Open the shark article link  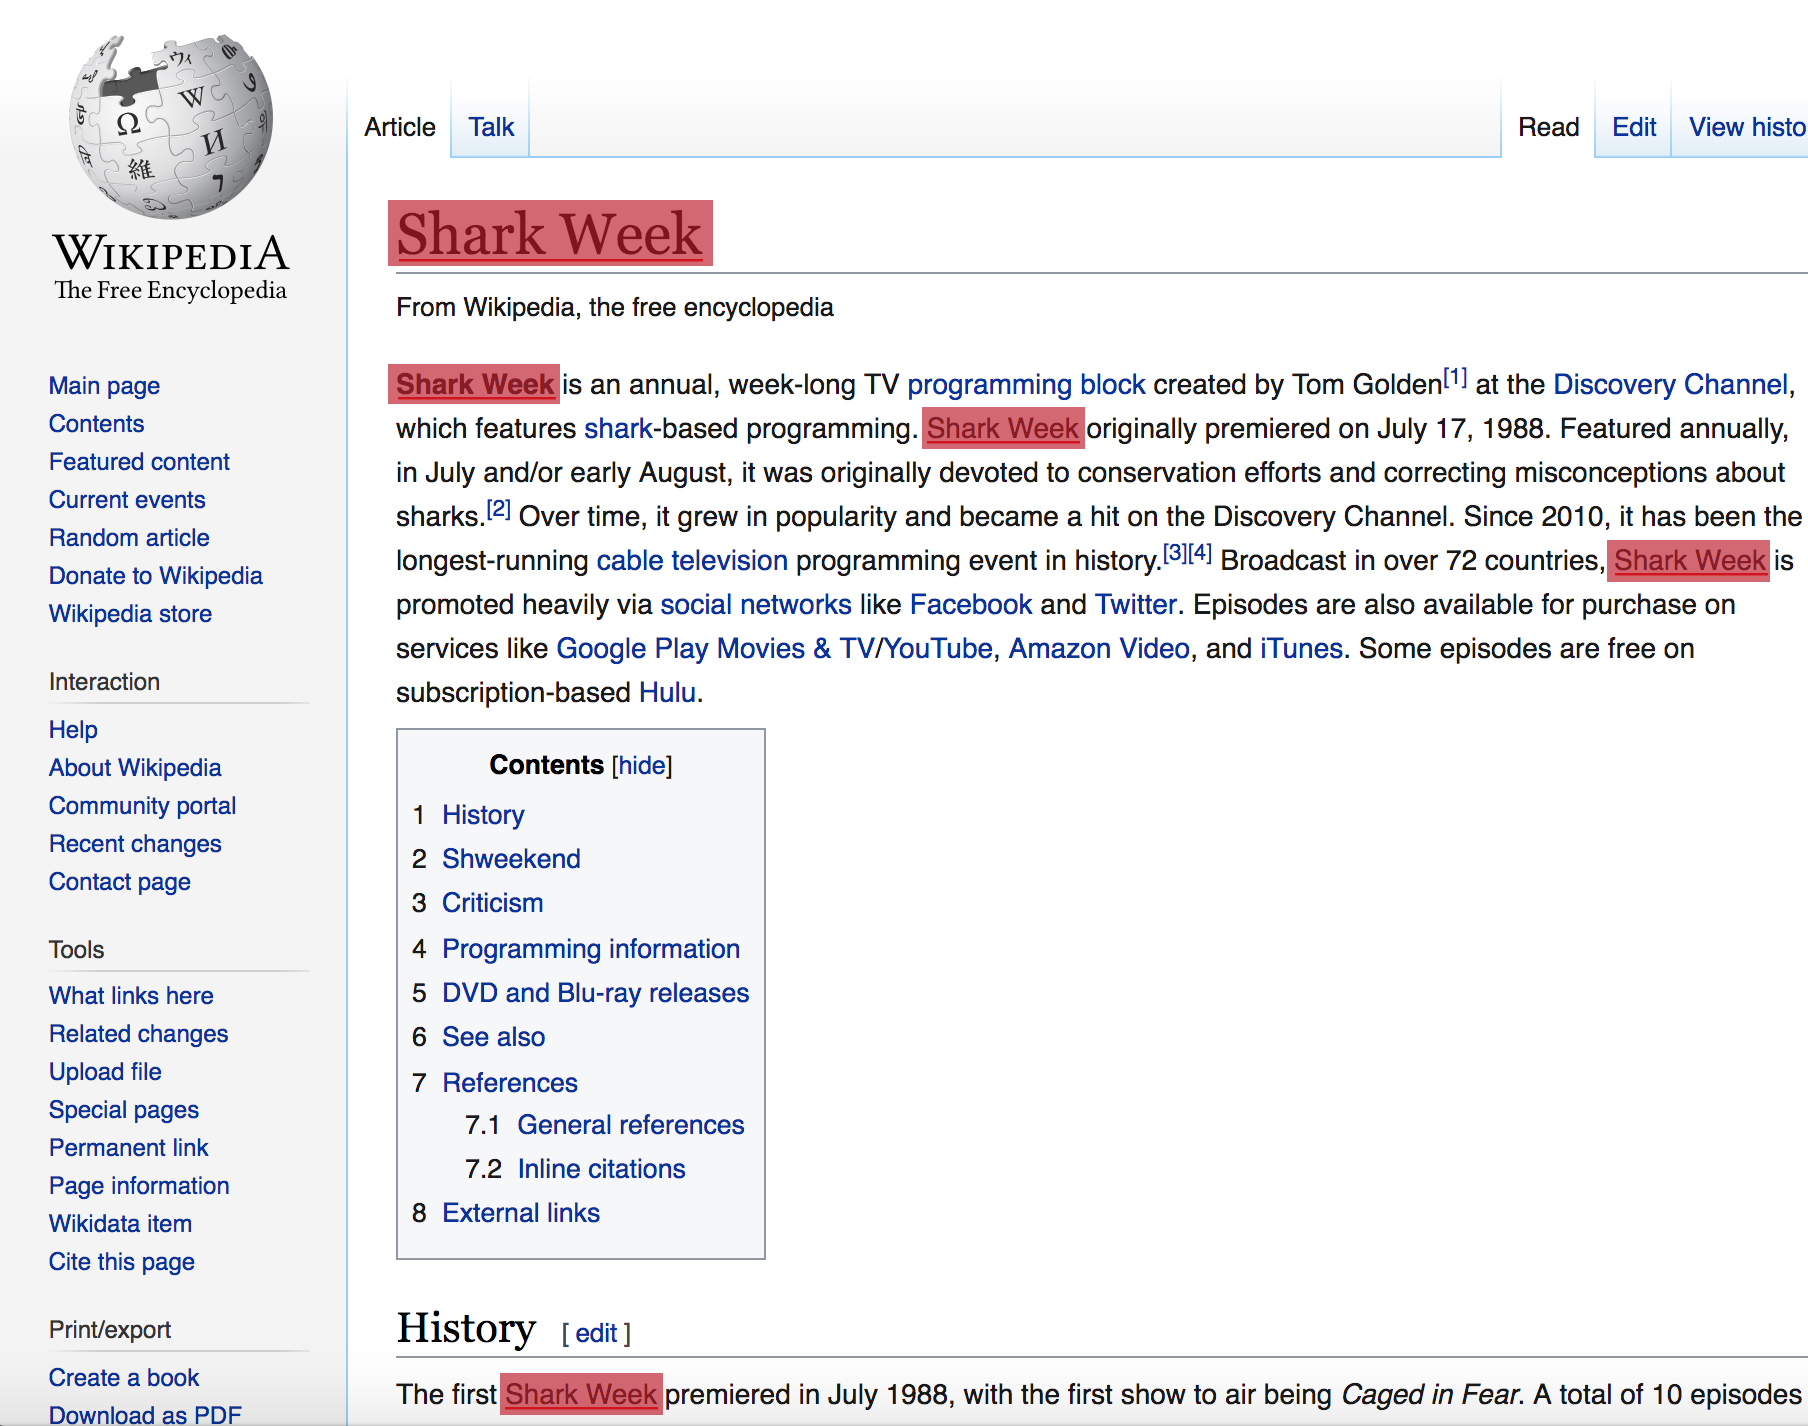pos(619,429)
